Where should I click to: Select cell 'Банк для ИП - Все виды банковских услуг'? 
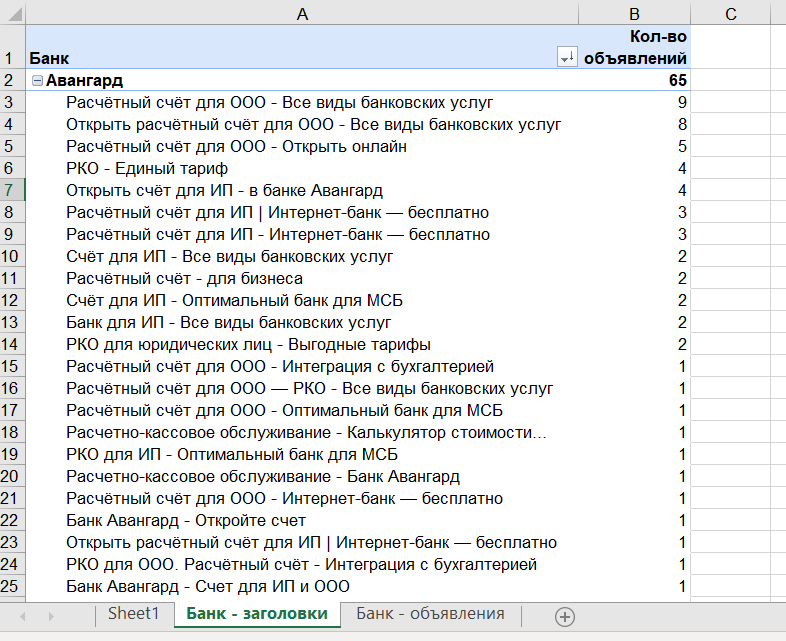302,323
